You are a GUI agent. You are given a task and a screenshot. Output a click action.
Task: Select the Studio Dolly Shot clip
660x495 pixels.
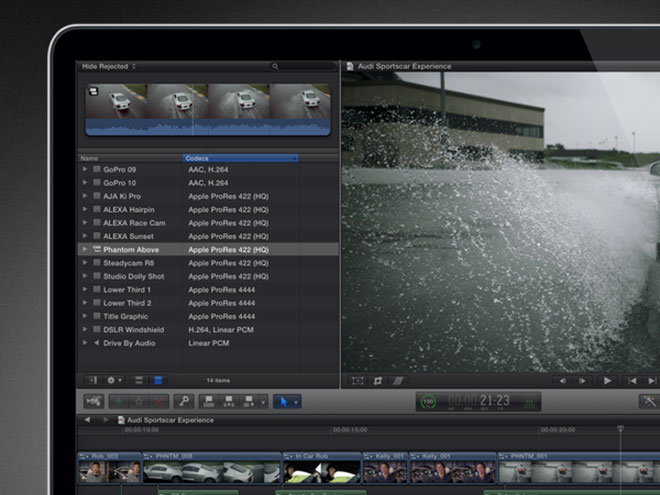[208, 276]
